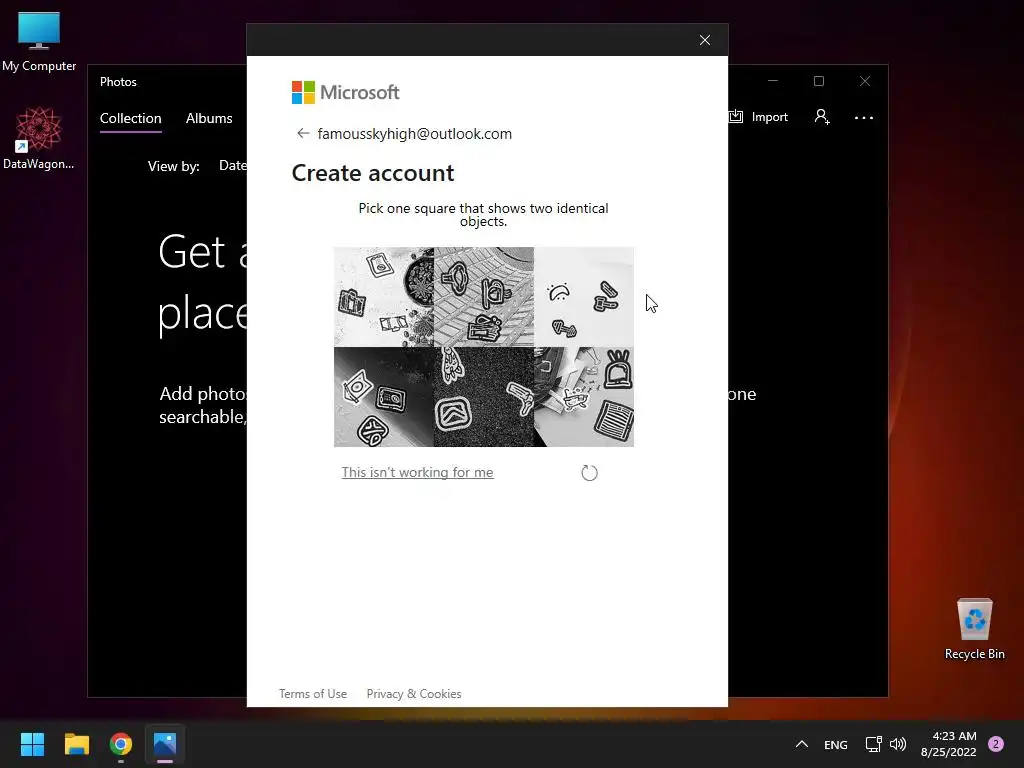Reload the captcha puzzle with the refresh icon
This screenshot has width=1024, height=768.
[589, 473]
